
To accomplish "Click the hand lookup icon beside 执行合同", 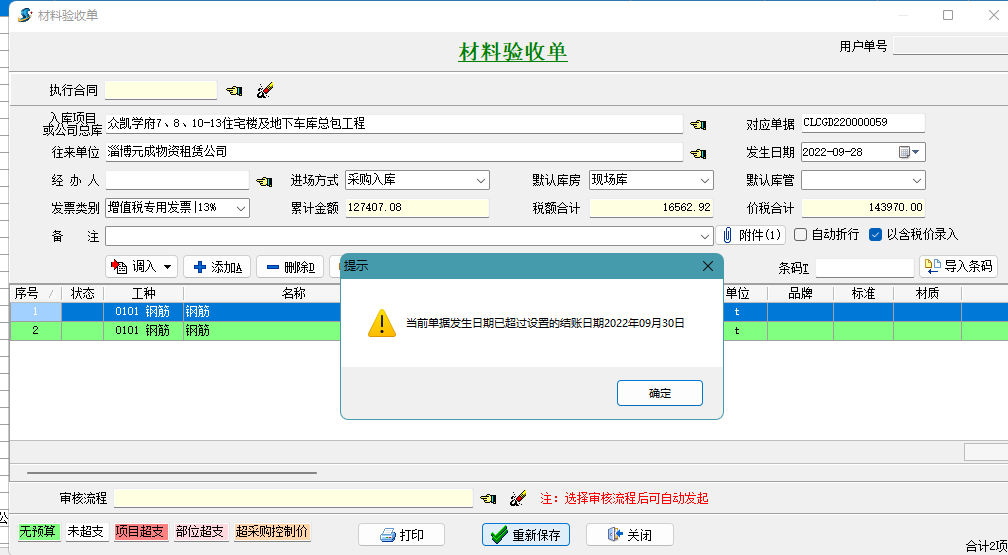I will 235,90.
